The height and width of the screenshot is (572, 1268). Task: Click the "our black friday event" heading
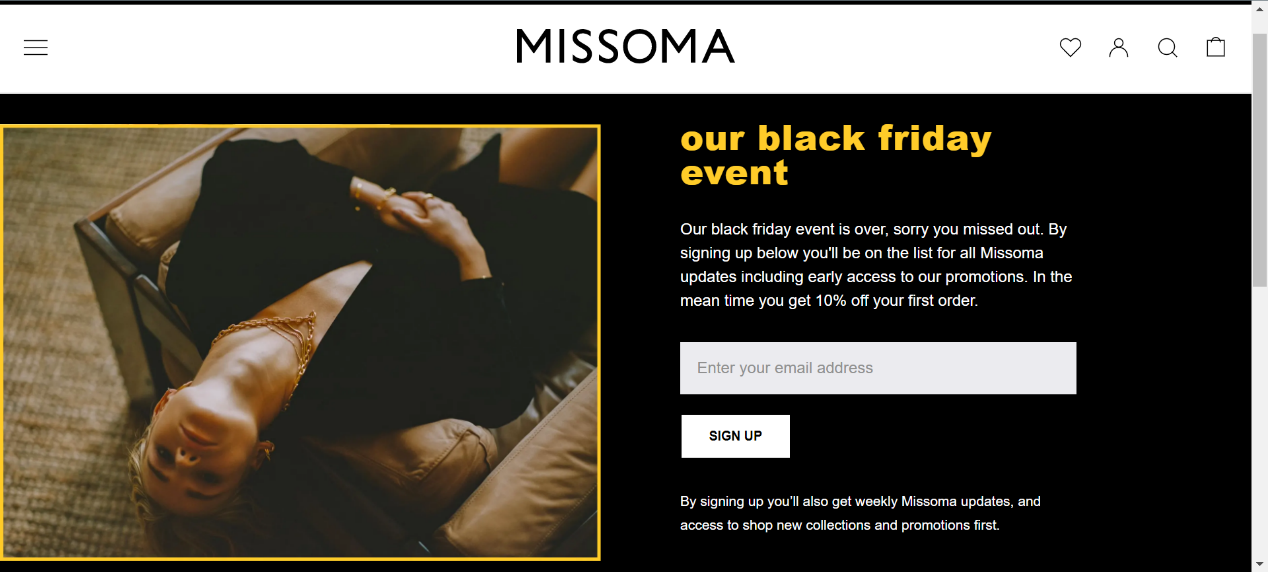(835, 155)
